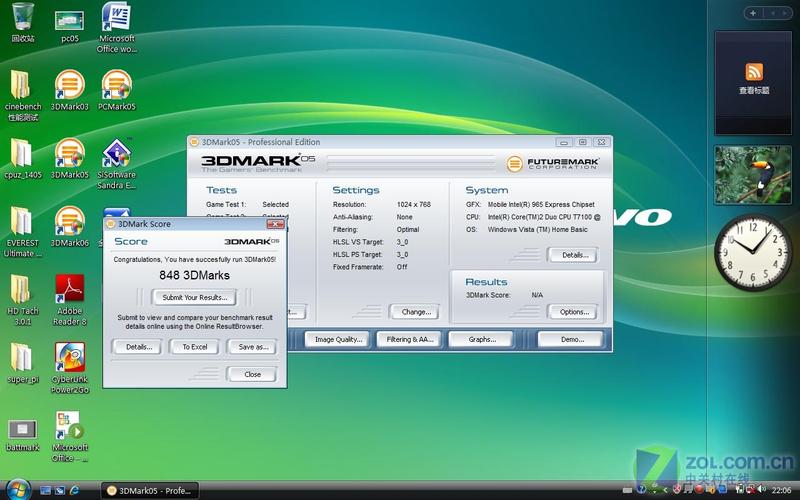Screen dimensions: 800x500
Task: Open the Microsoft Office Word desktop shortcut
Action: click(x=116, y=28)
